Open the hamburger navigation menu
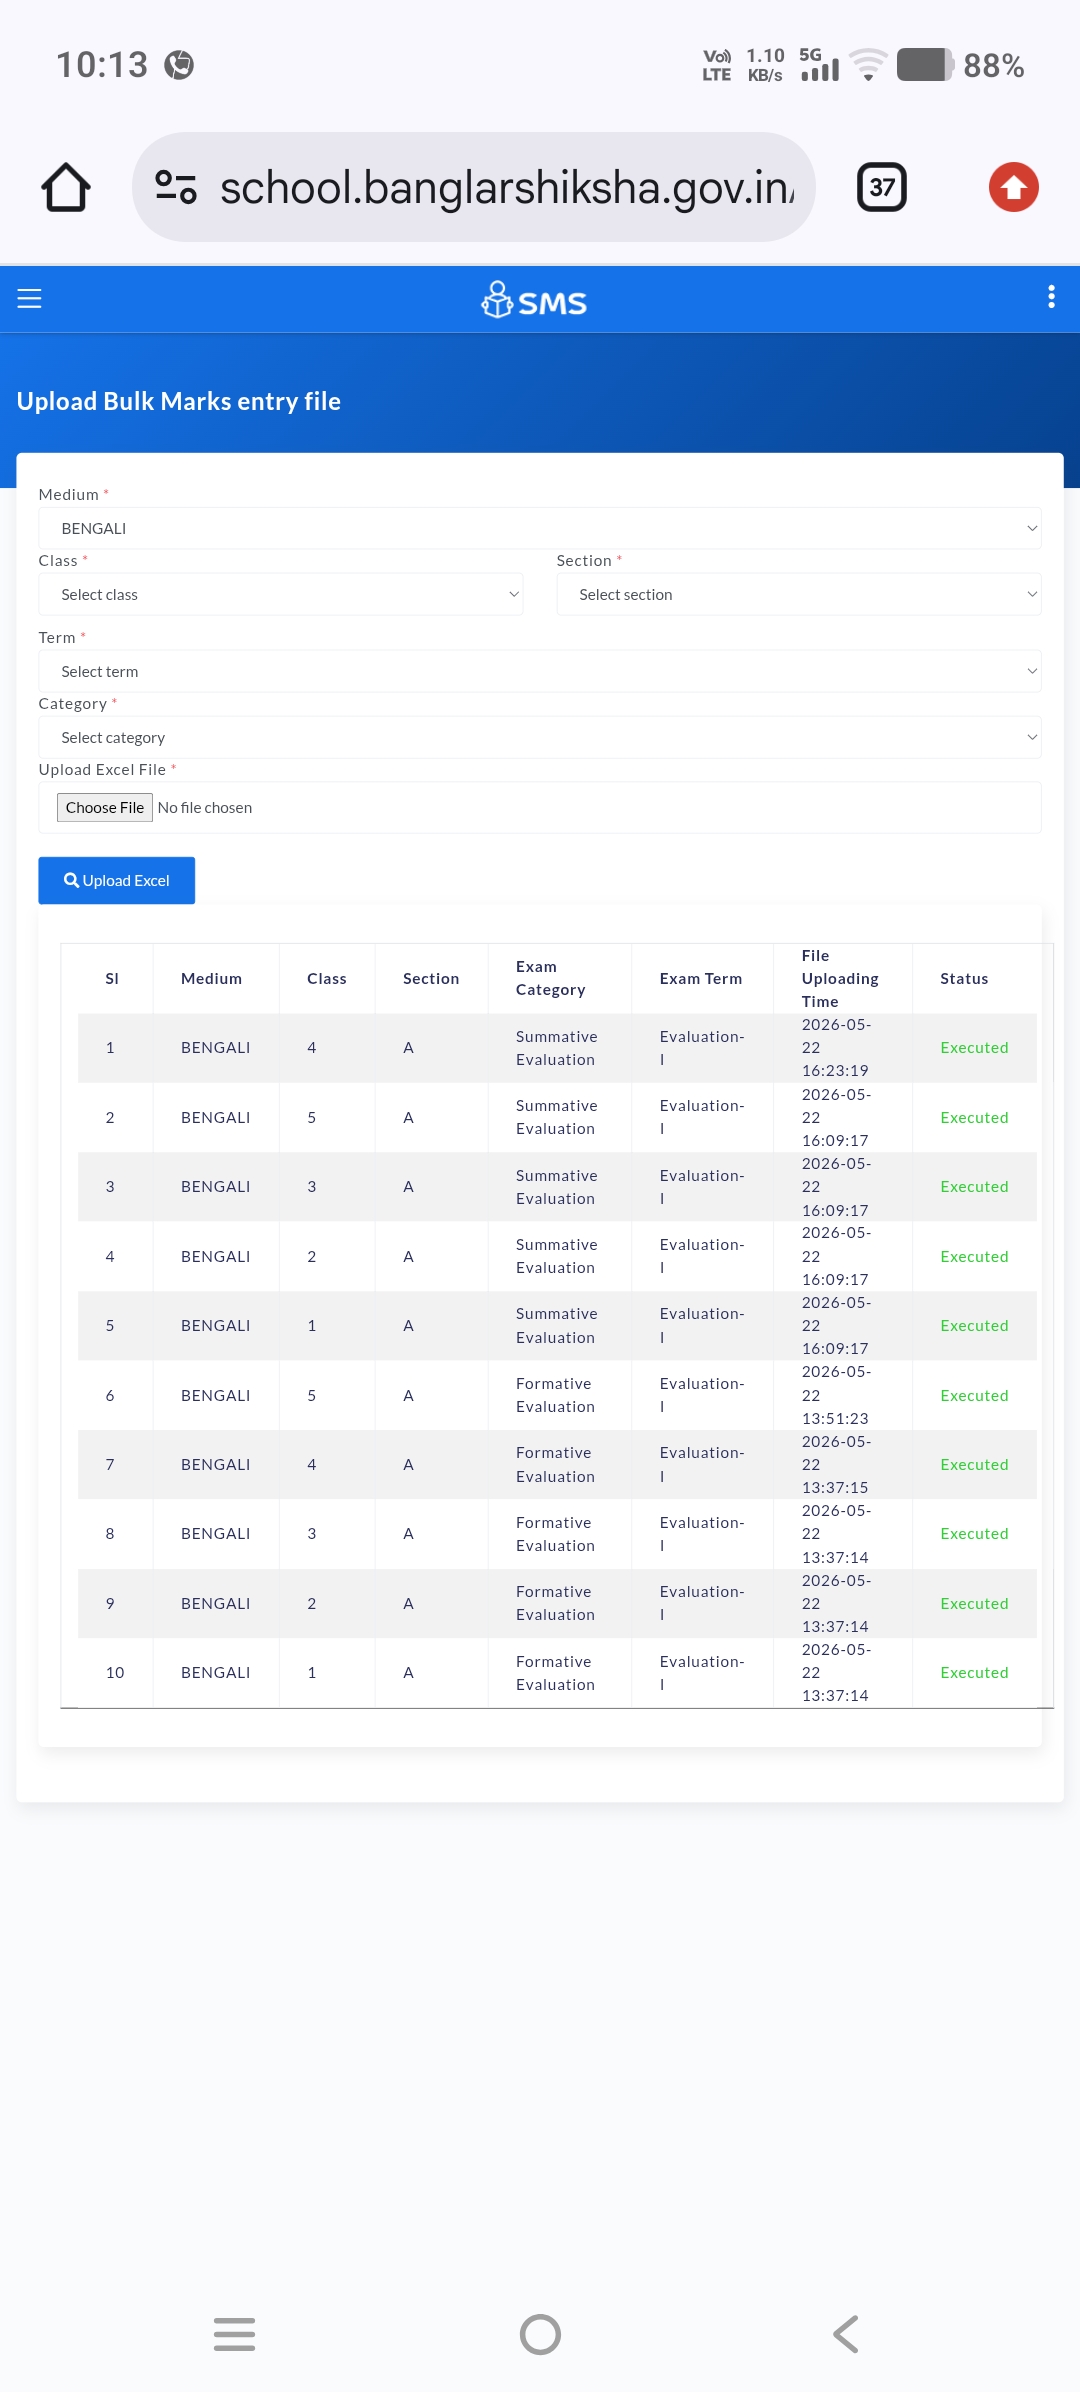 29,298
